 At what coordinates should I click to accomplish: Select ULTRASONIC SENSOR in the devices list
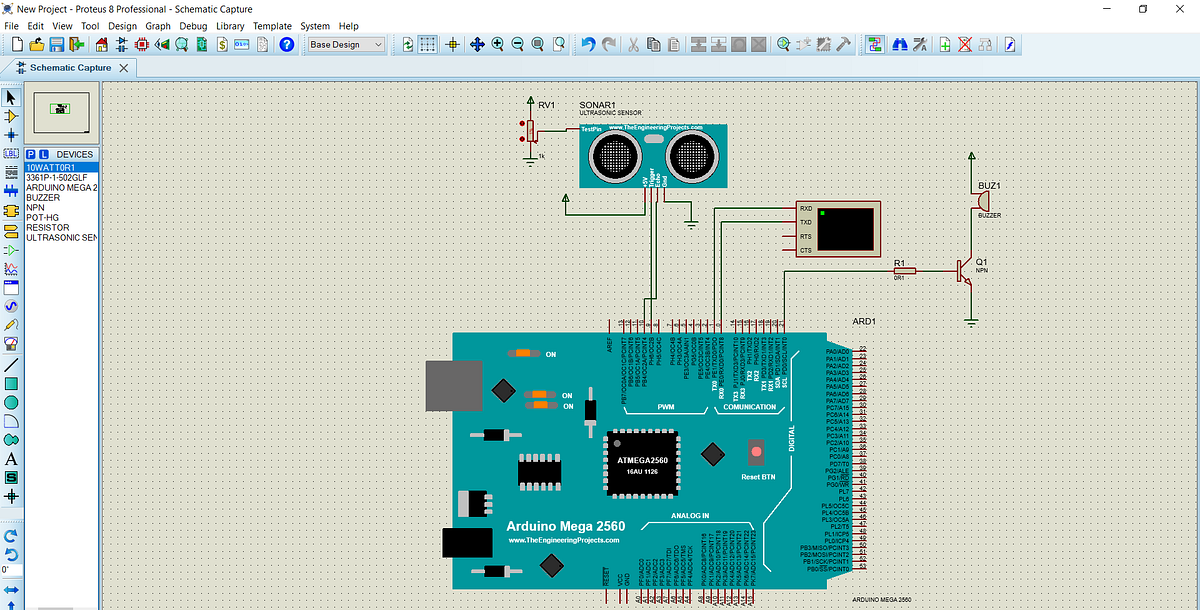click(61, 238)
